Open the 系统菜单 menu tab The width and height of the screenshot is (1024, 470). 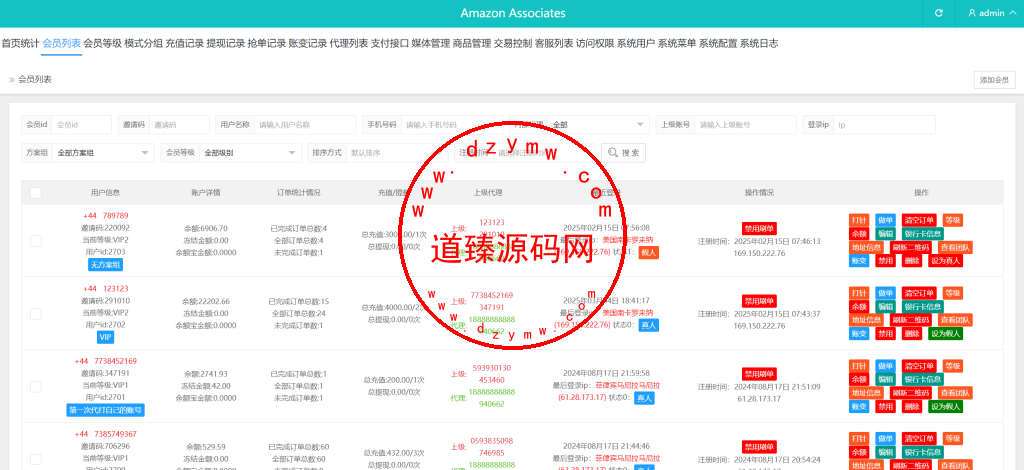coord(677,44)
